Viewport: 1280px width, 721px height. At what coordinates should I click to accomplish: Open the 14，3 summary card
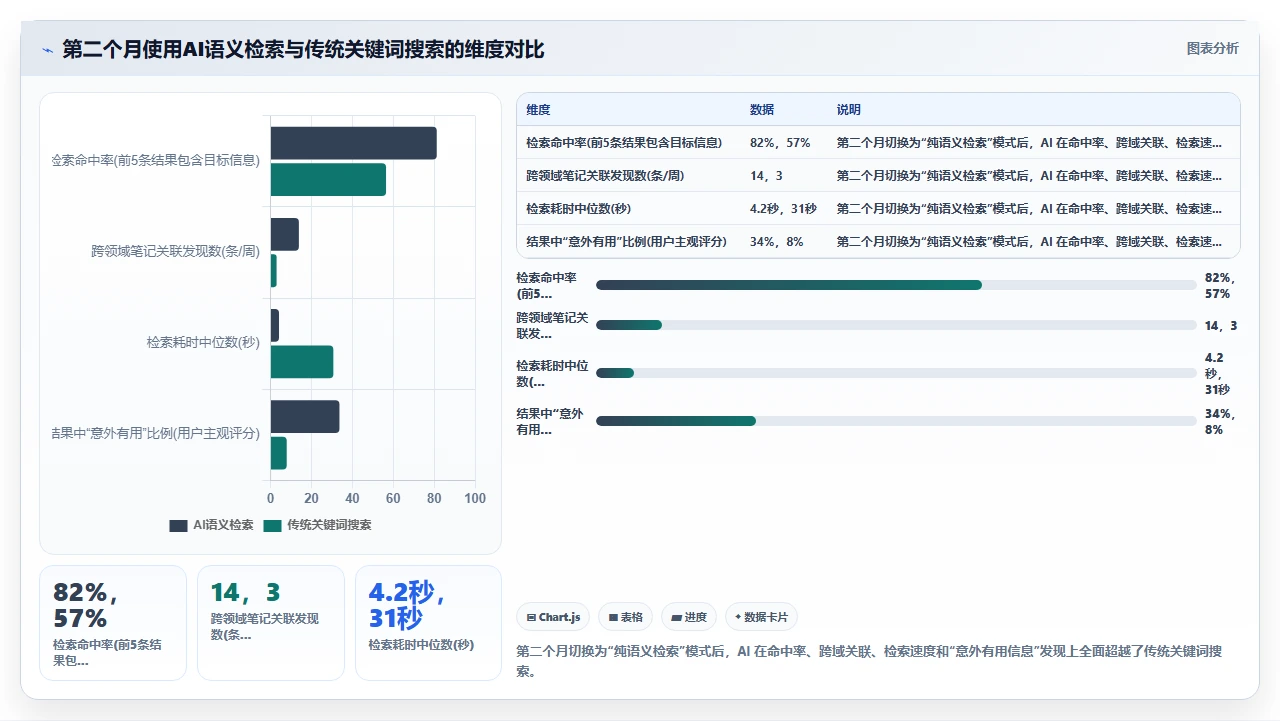tap(271, 623)
